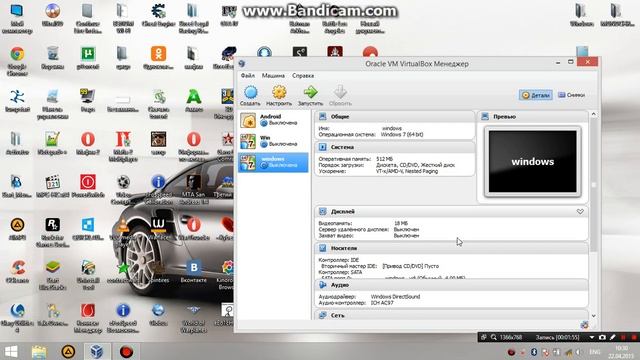The image size is (640, 360).
Task: Start the VM with Запустить arrow
Action: pos(310,96)
